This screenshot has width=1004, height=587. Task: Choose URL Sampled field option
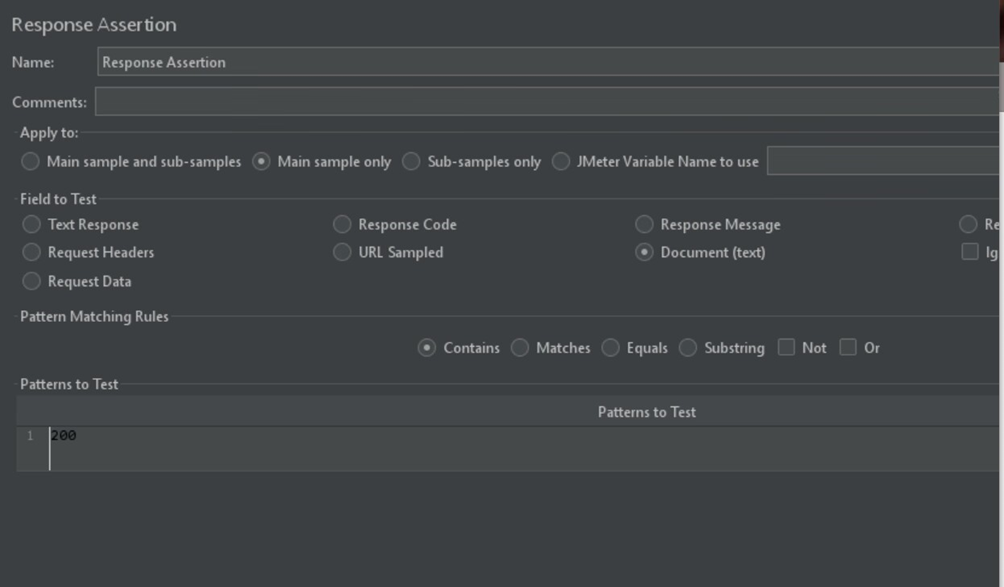click(x=343, y=252)
